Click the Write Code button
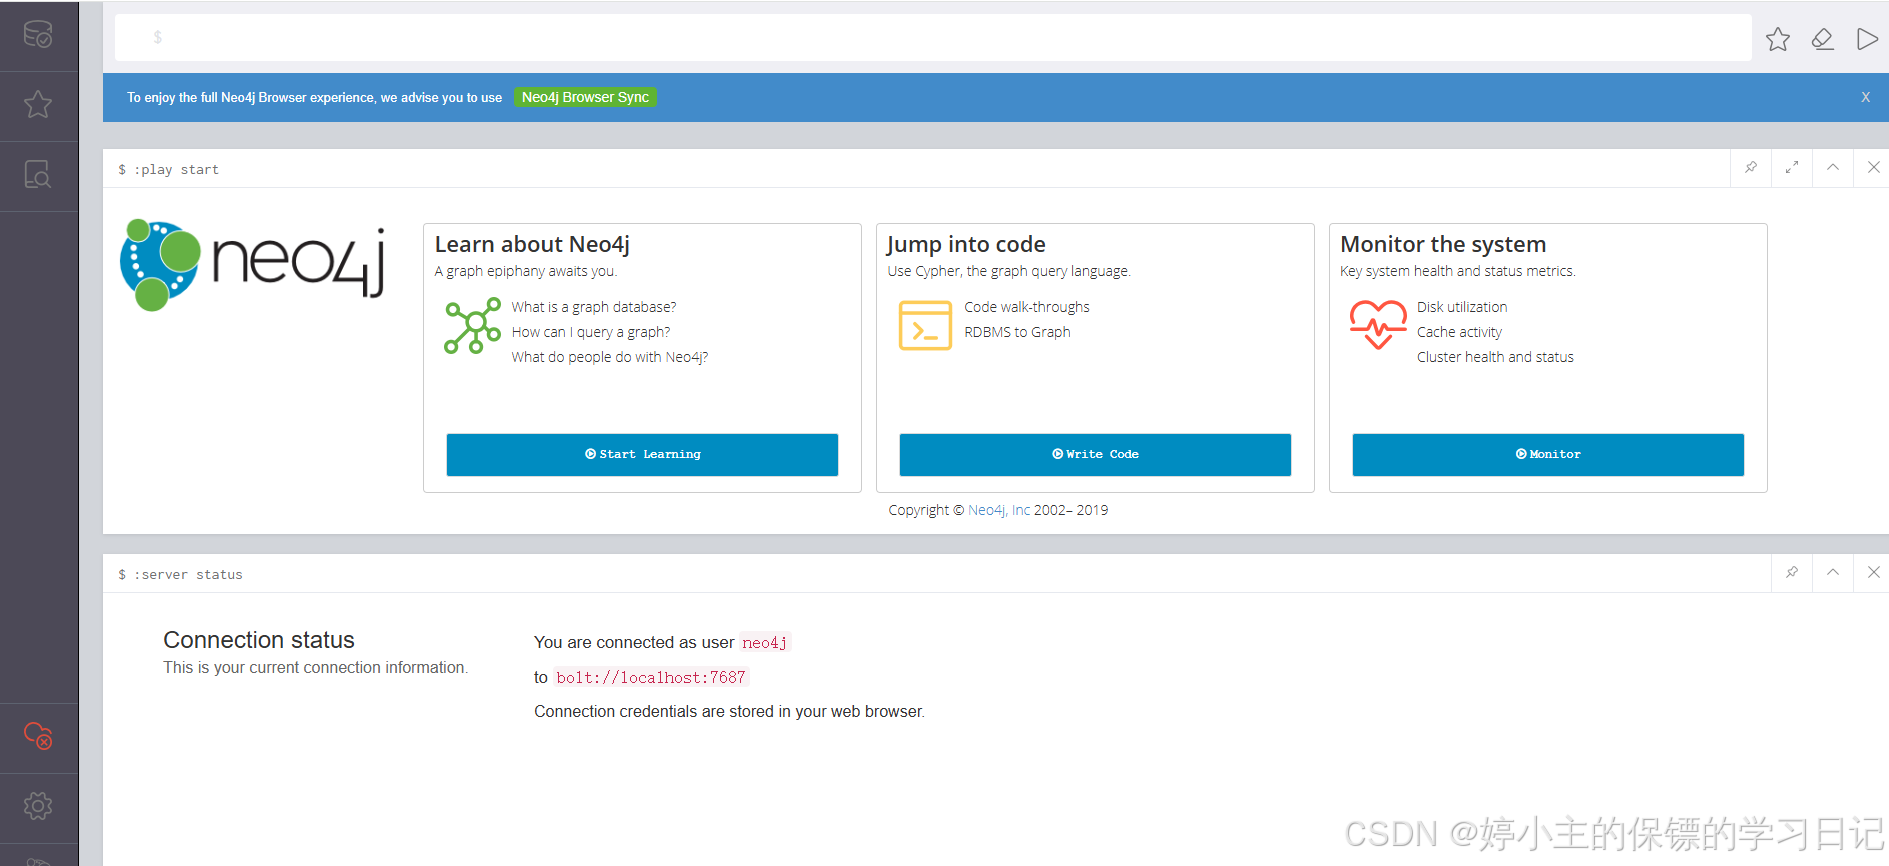 [1095, 454]
